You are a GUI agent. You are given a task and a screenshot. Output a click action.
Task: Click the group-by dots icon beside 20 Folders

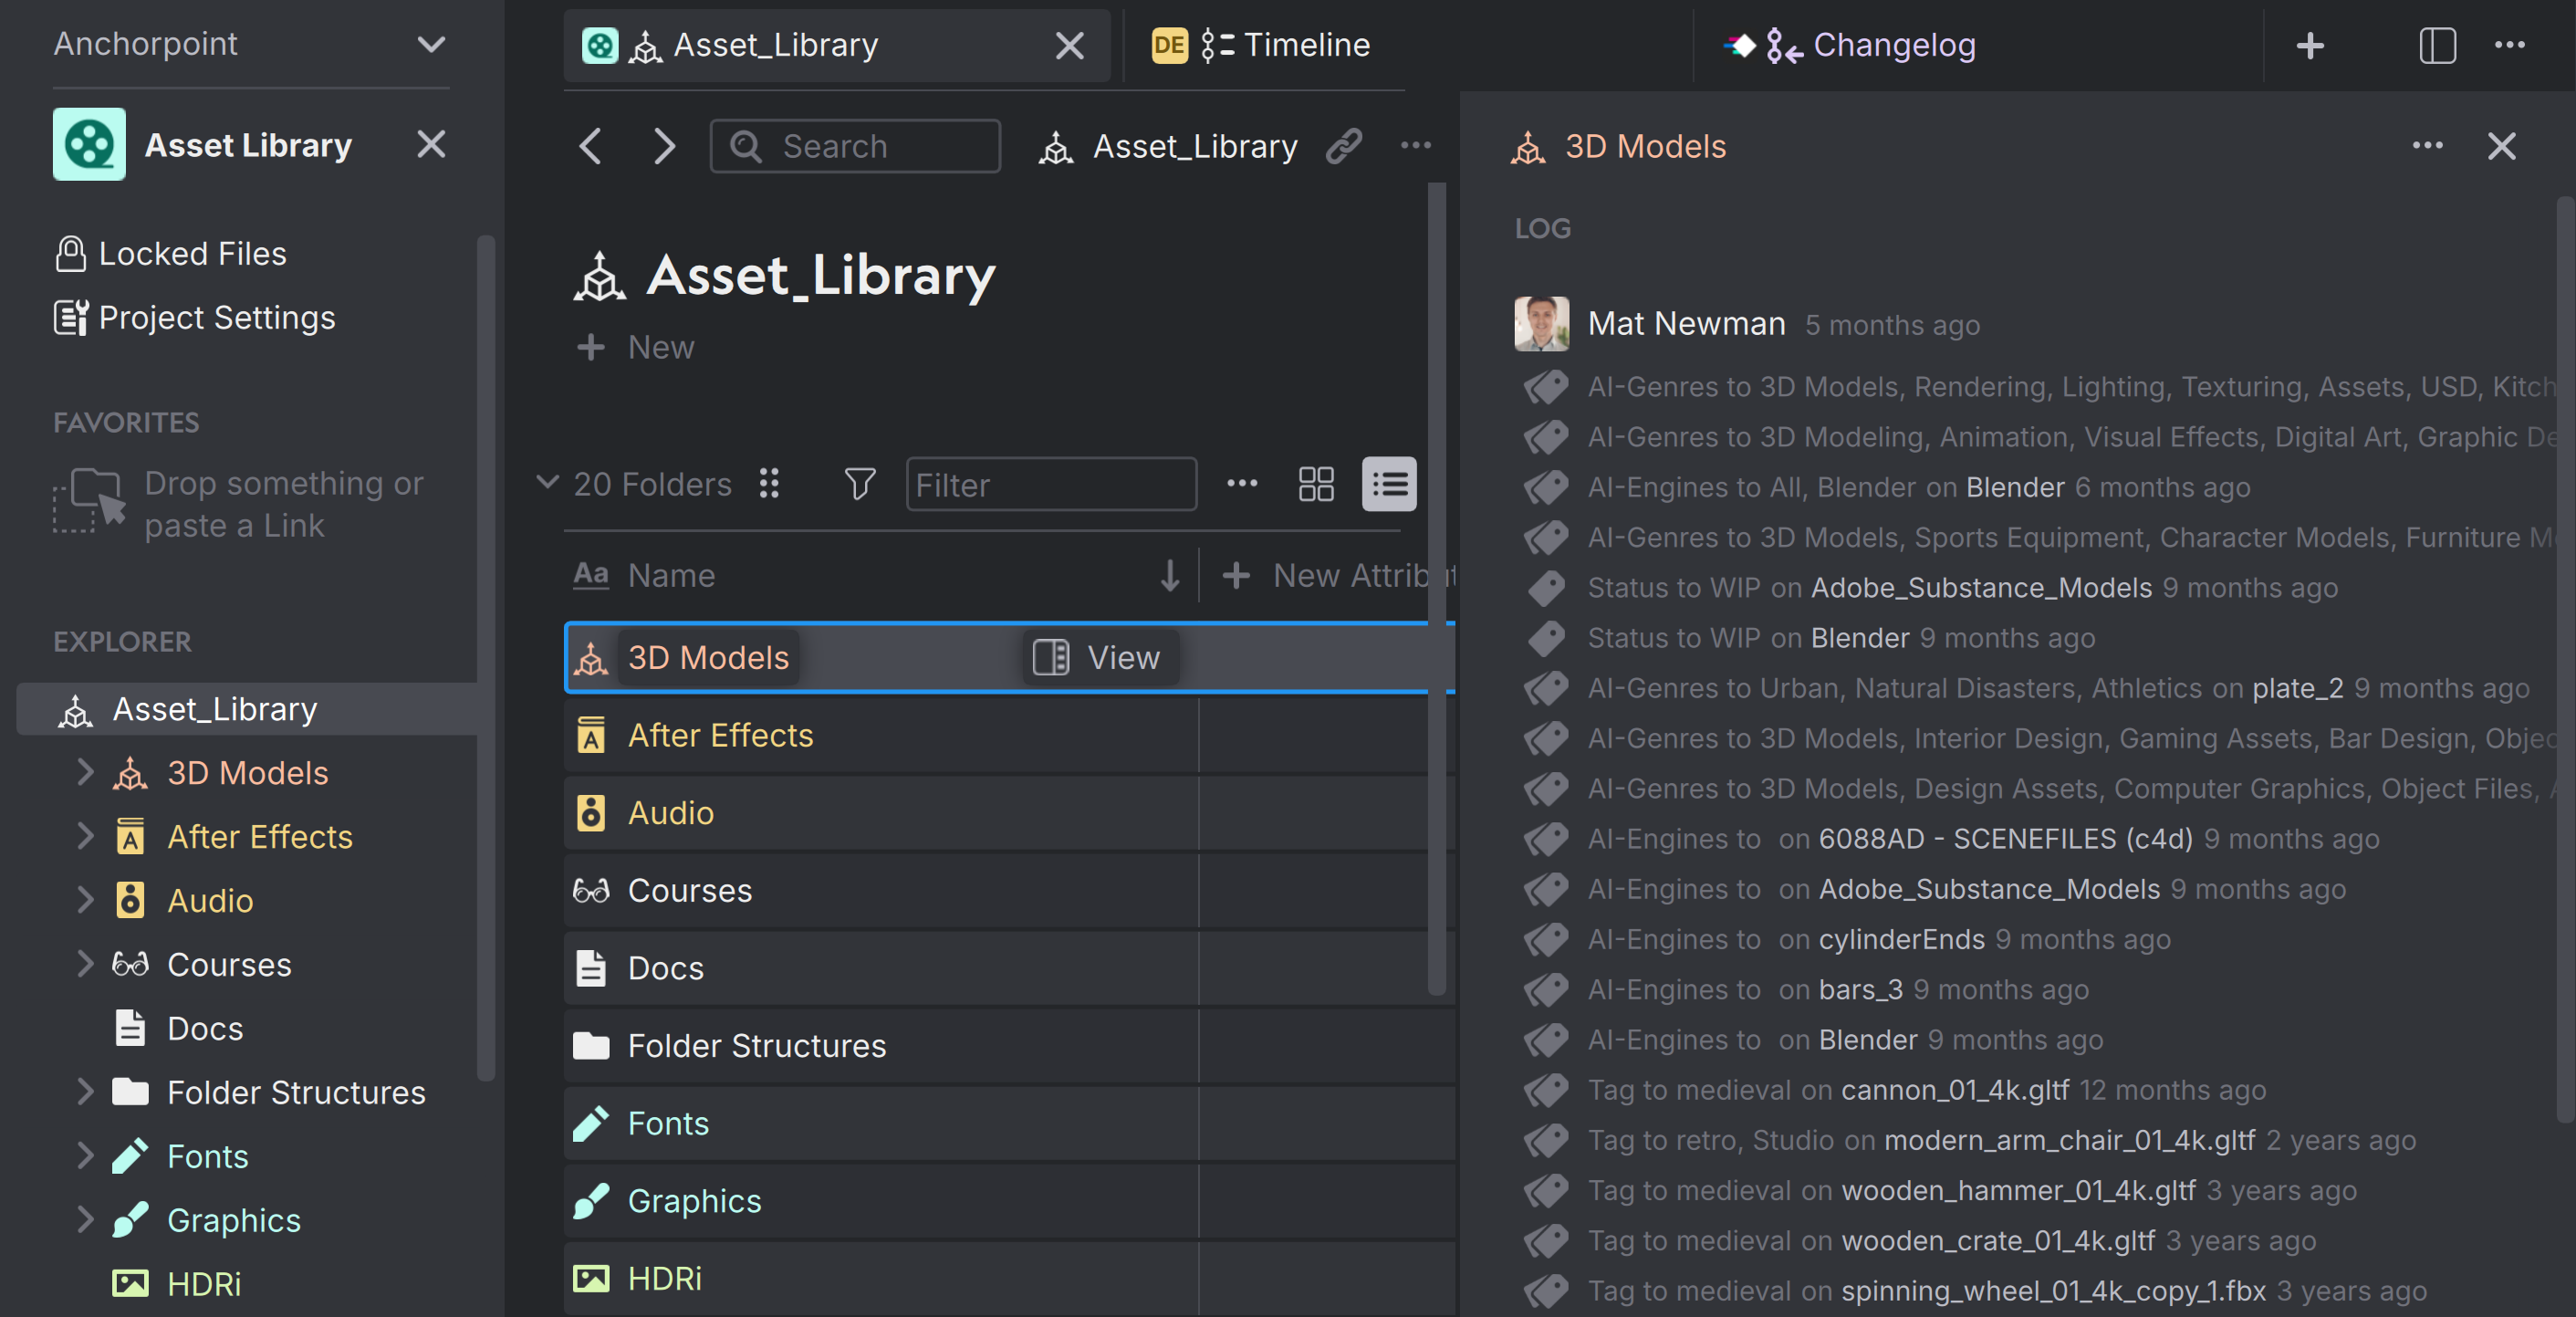768,485
